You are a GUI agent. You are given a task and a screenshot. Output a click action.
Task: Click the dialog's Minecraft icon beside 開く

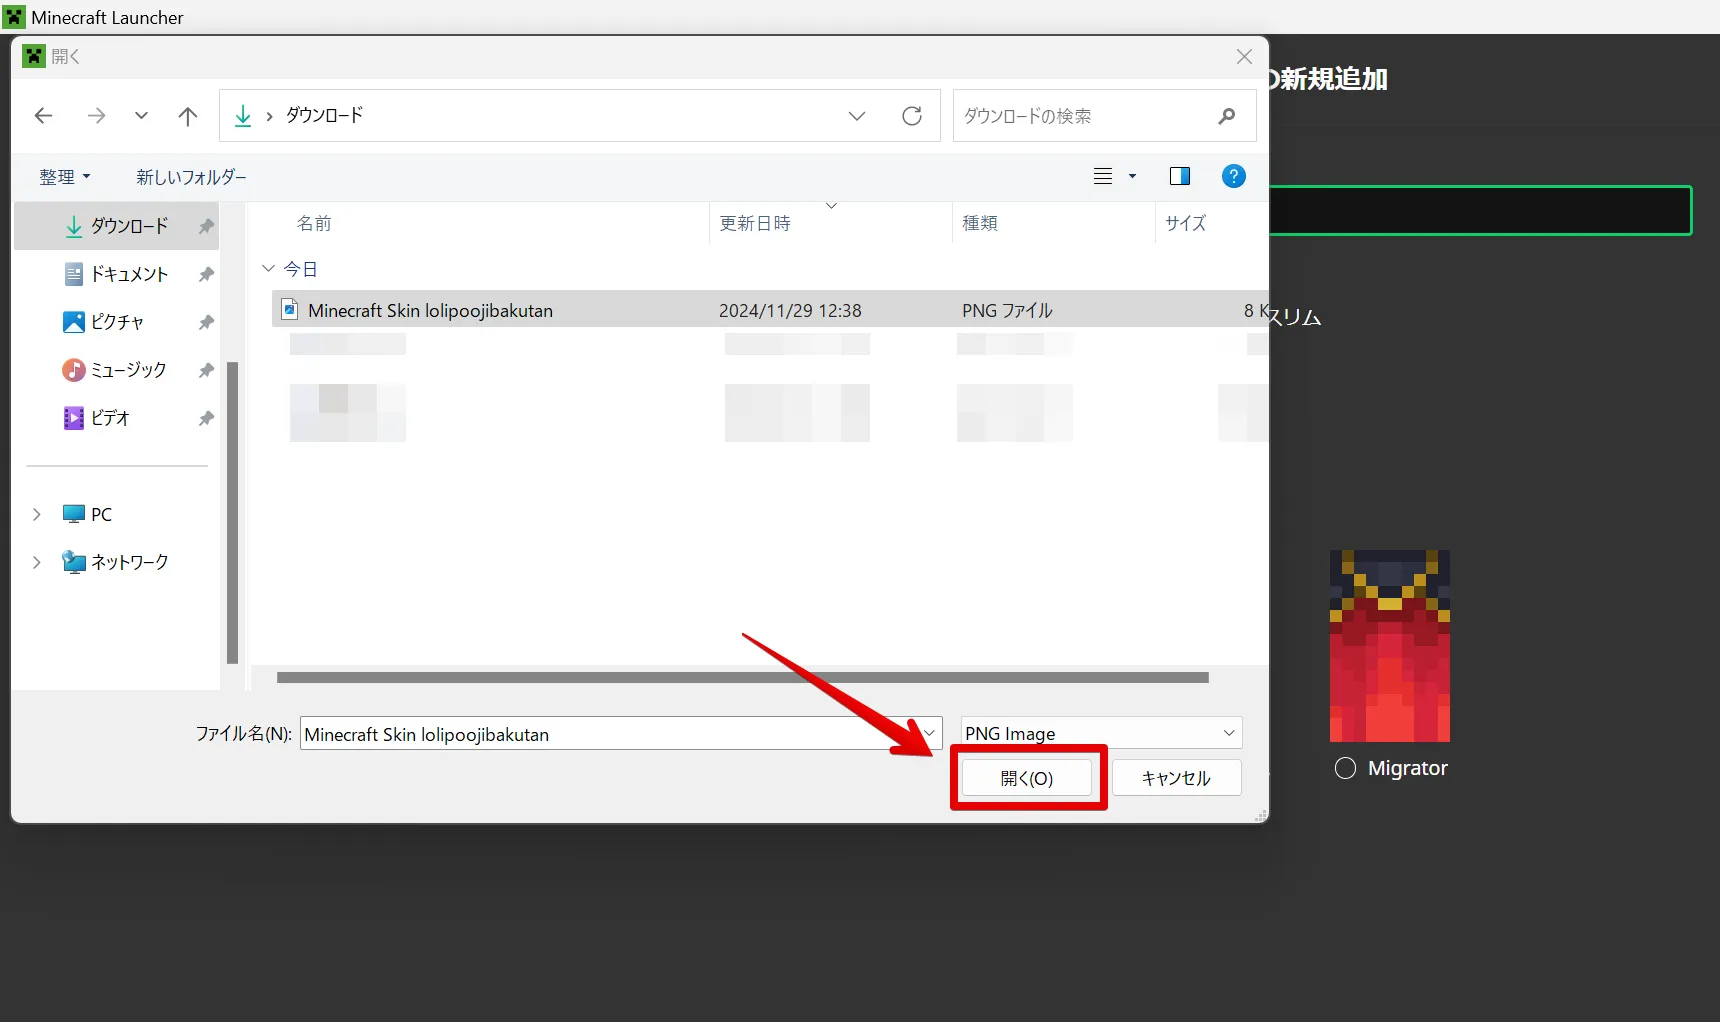click(34, 56)
